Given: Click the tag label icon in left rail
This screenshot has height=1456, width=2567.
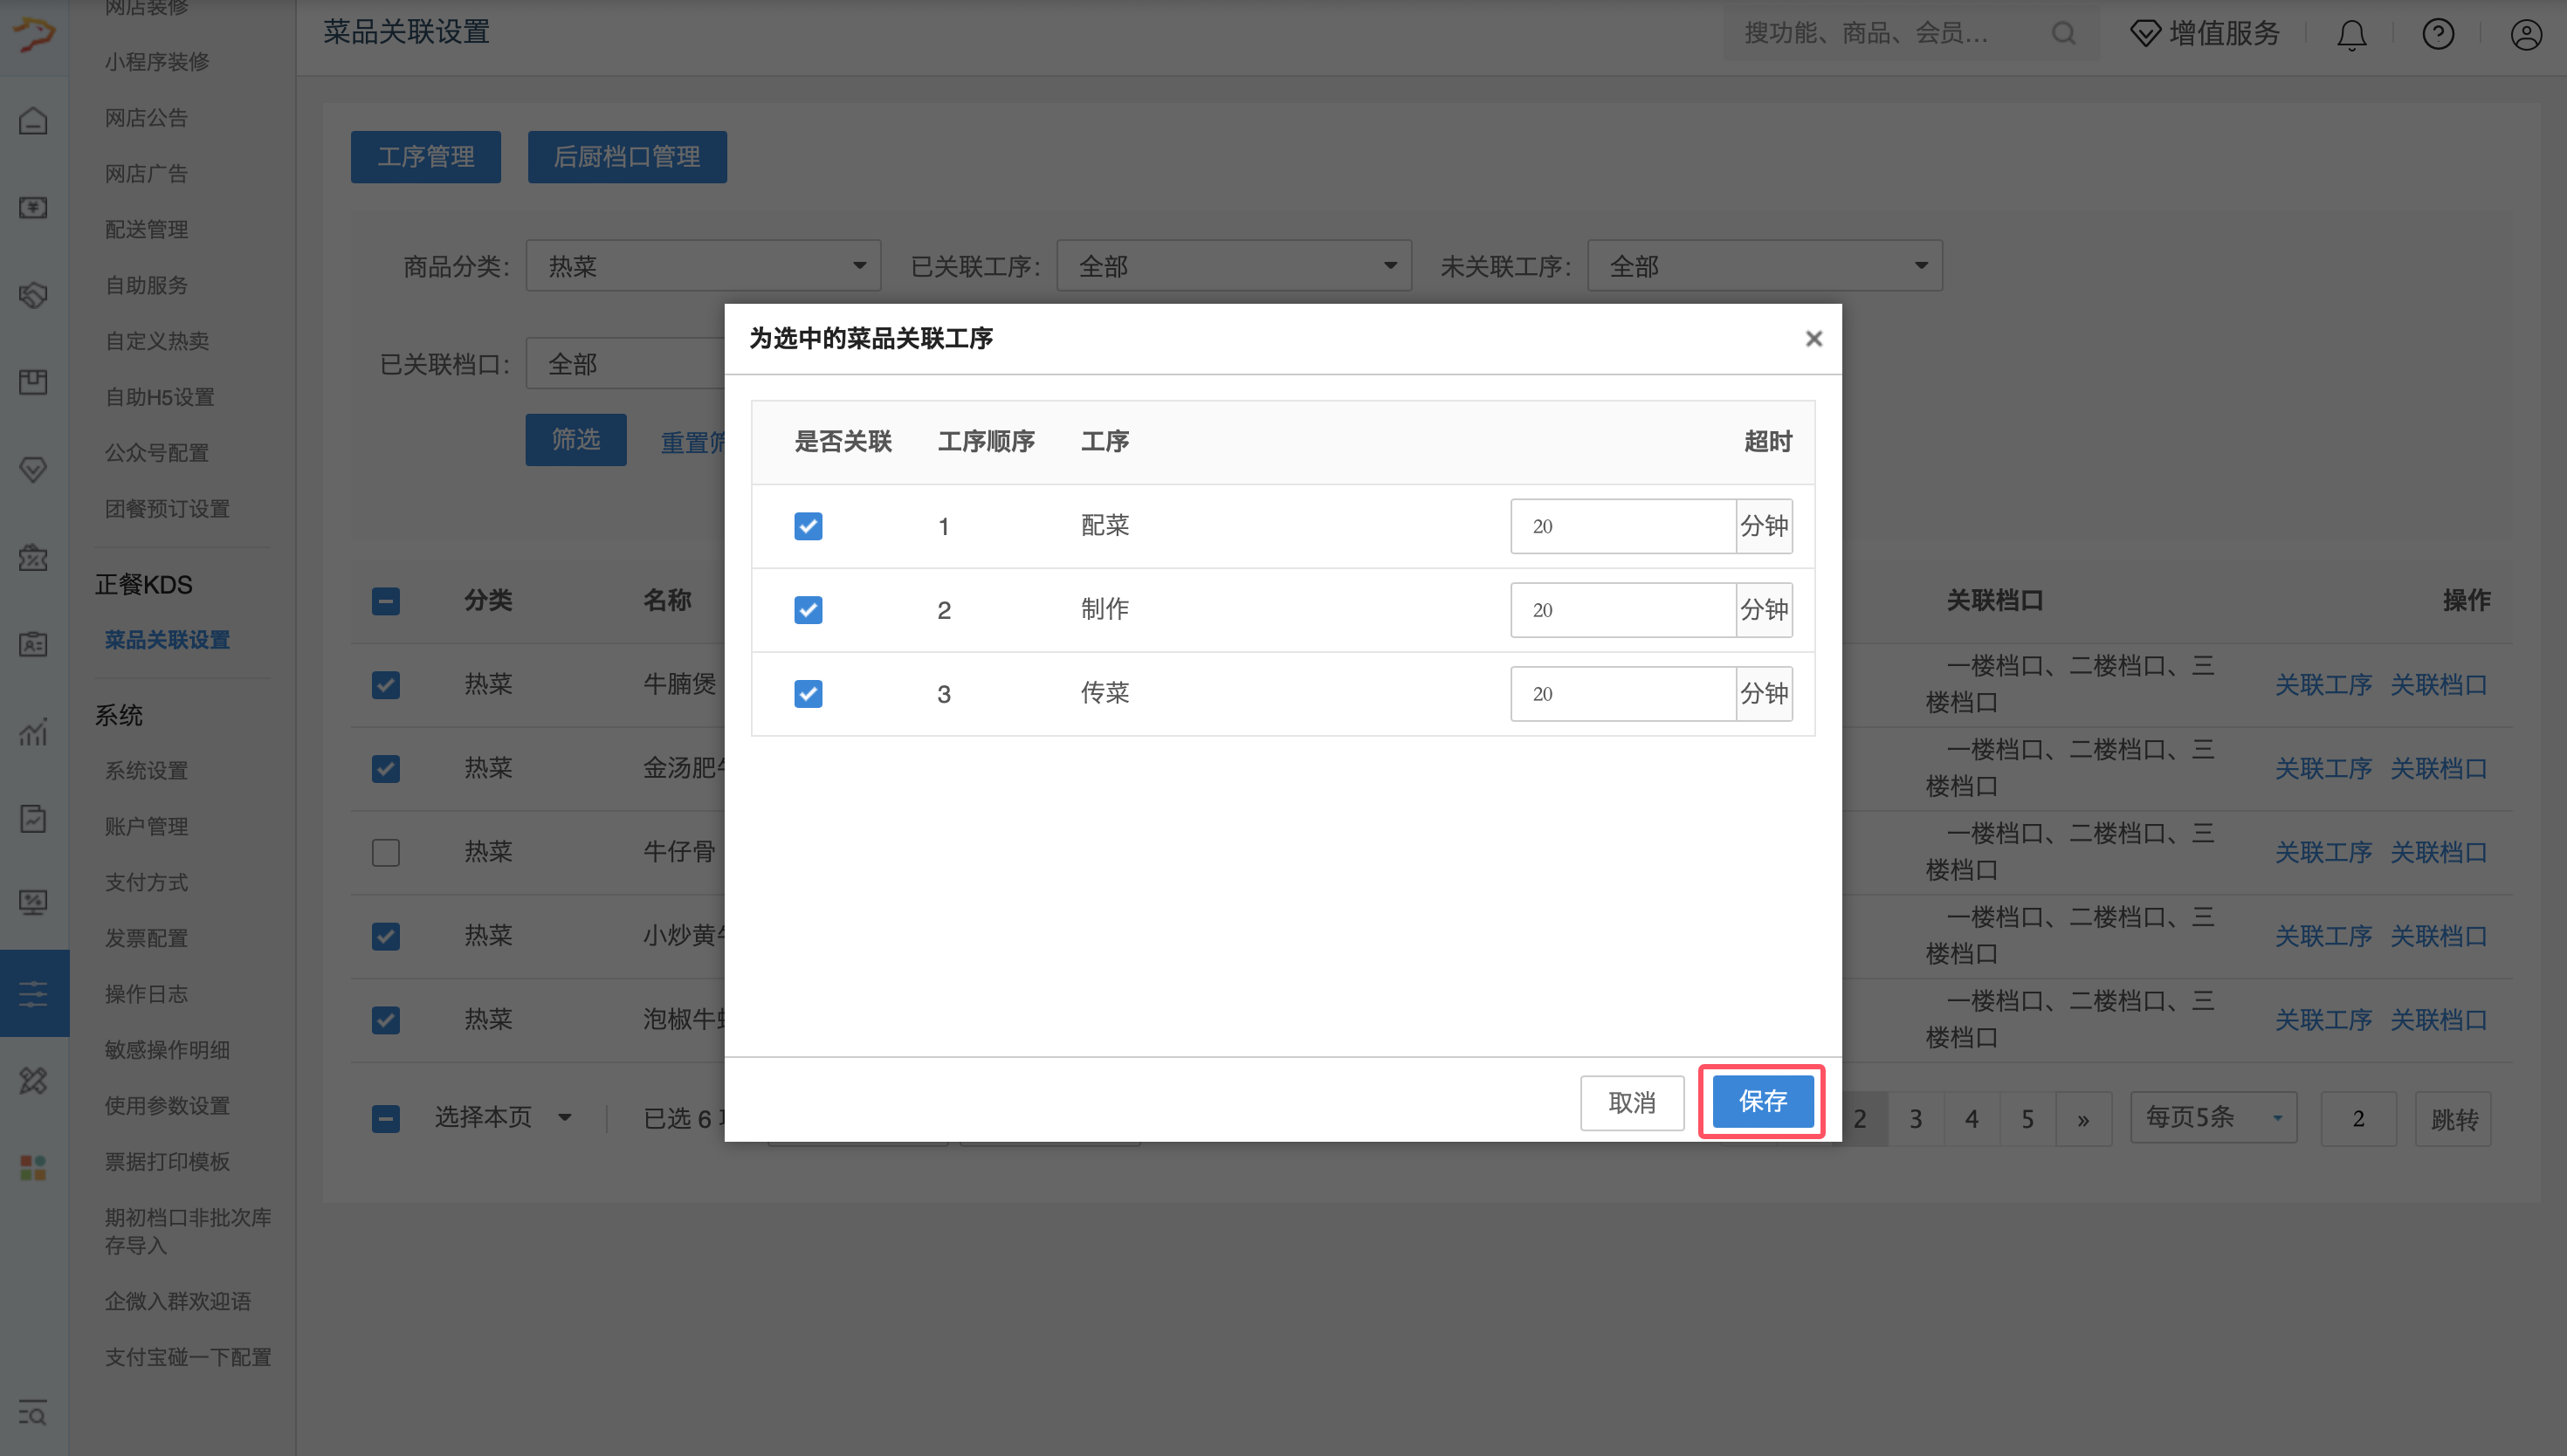Looking at the screenshot, I should 33,295.
